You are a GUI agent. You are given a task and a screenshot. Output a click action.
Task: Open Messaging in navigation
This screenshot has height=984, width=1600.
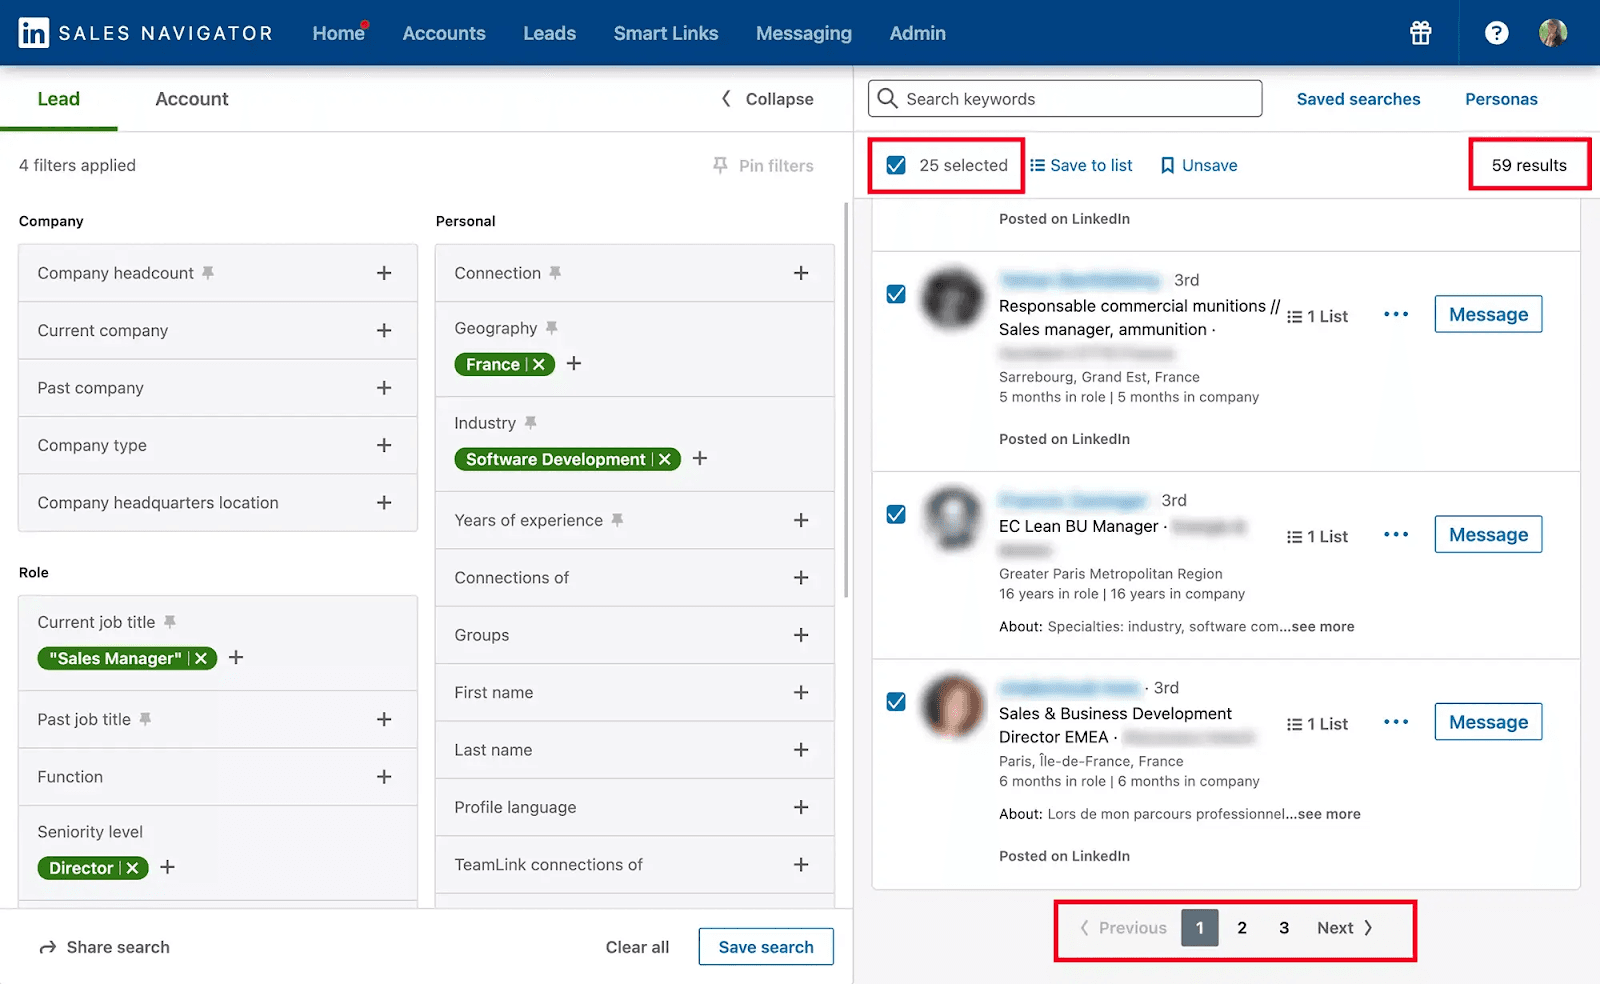tap(804, 33)
